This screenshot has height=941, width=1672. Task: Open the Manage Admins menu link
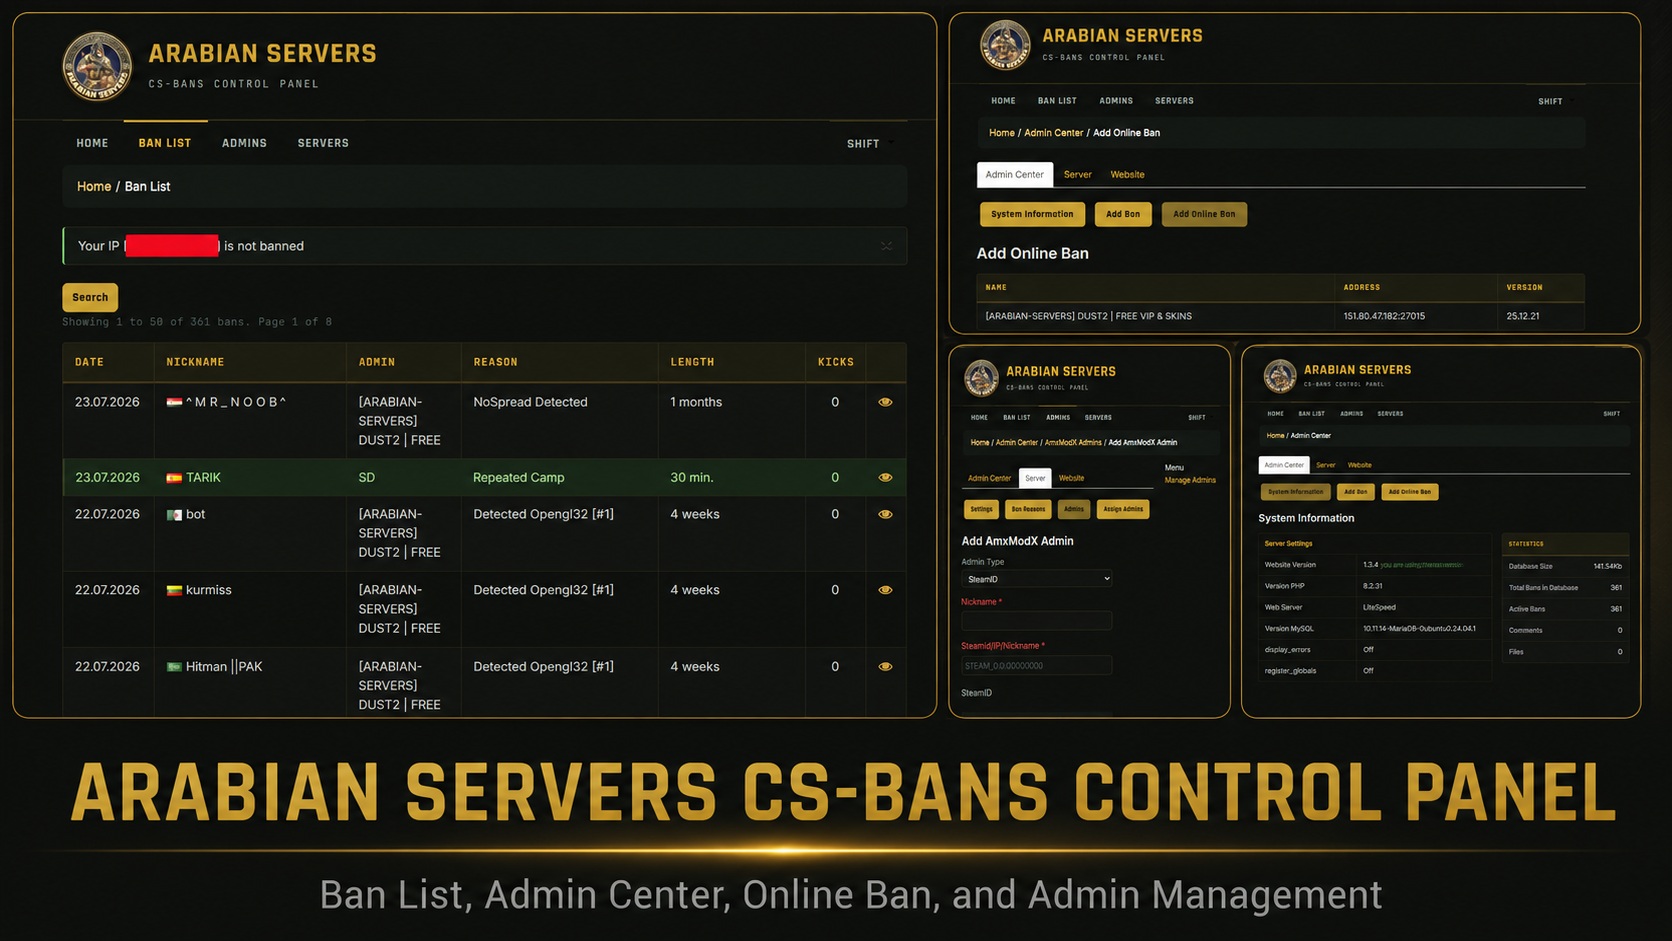1190,480
